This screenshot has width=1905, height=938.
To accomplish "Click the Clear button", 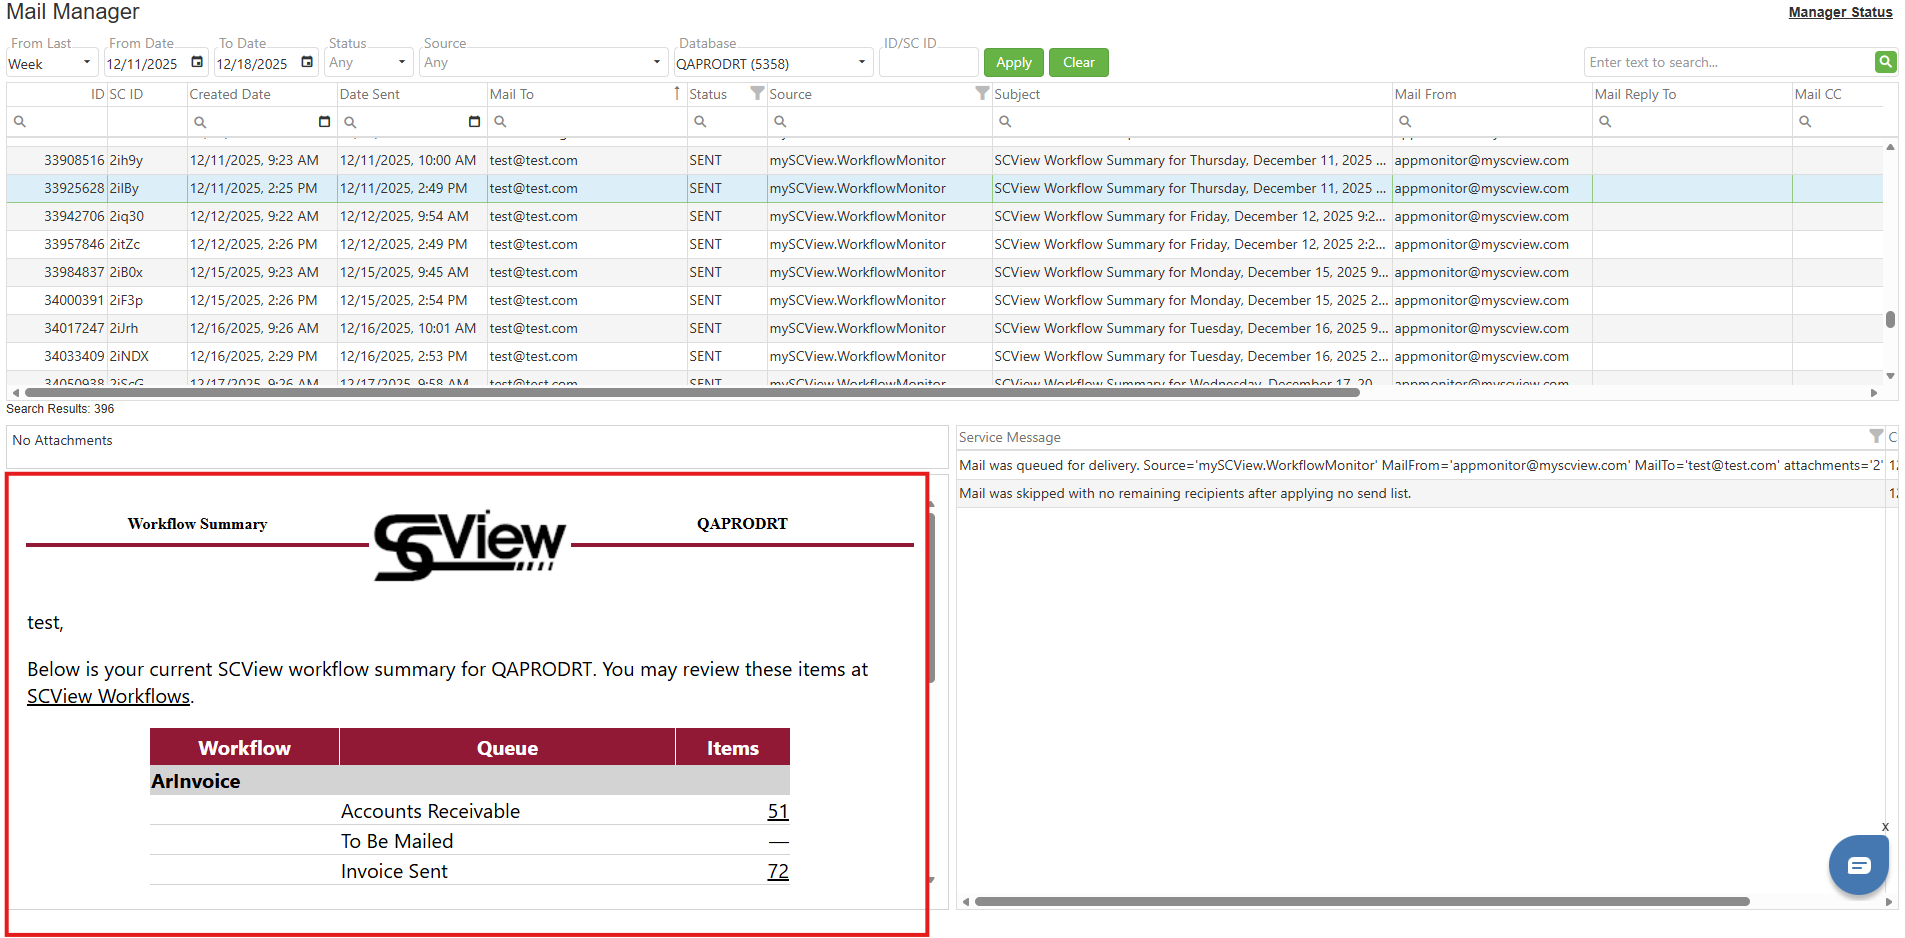I will click(1078, 62).
